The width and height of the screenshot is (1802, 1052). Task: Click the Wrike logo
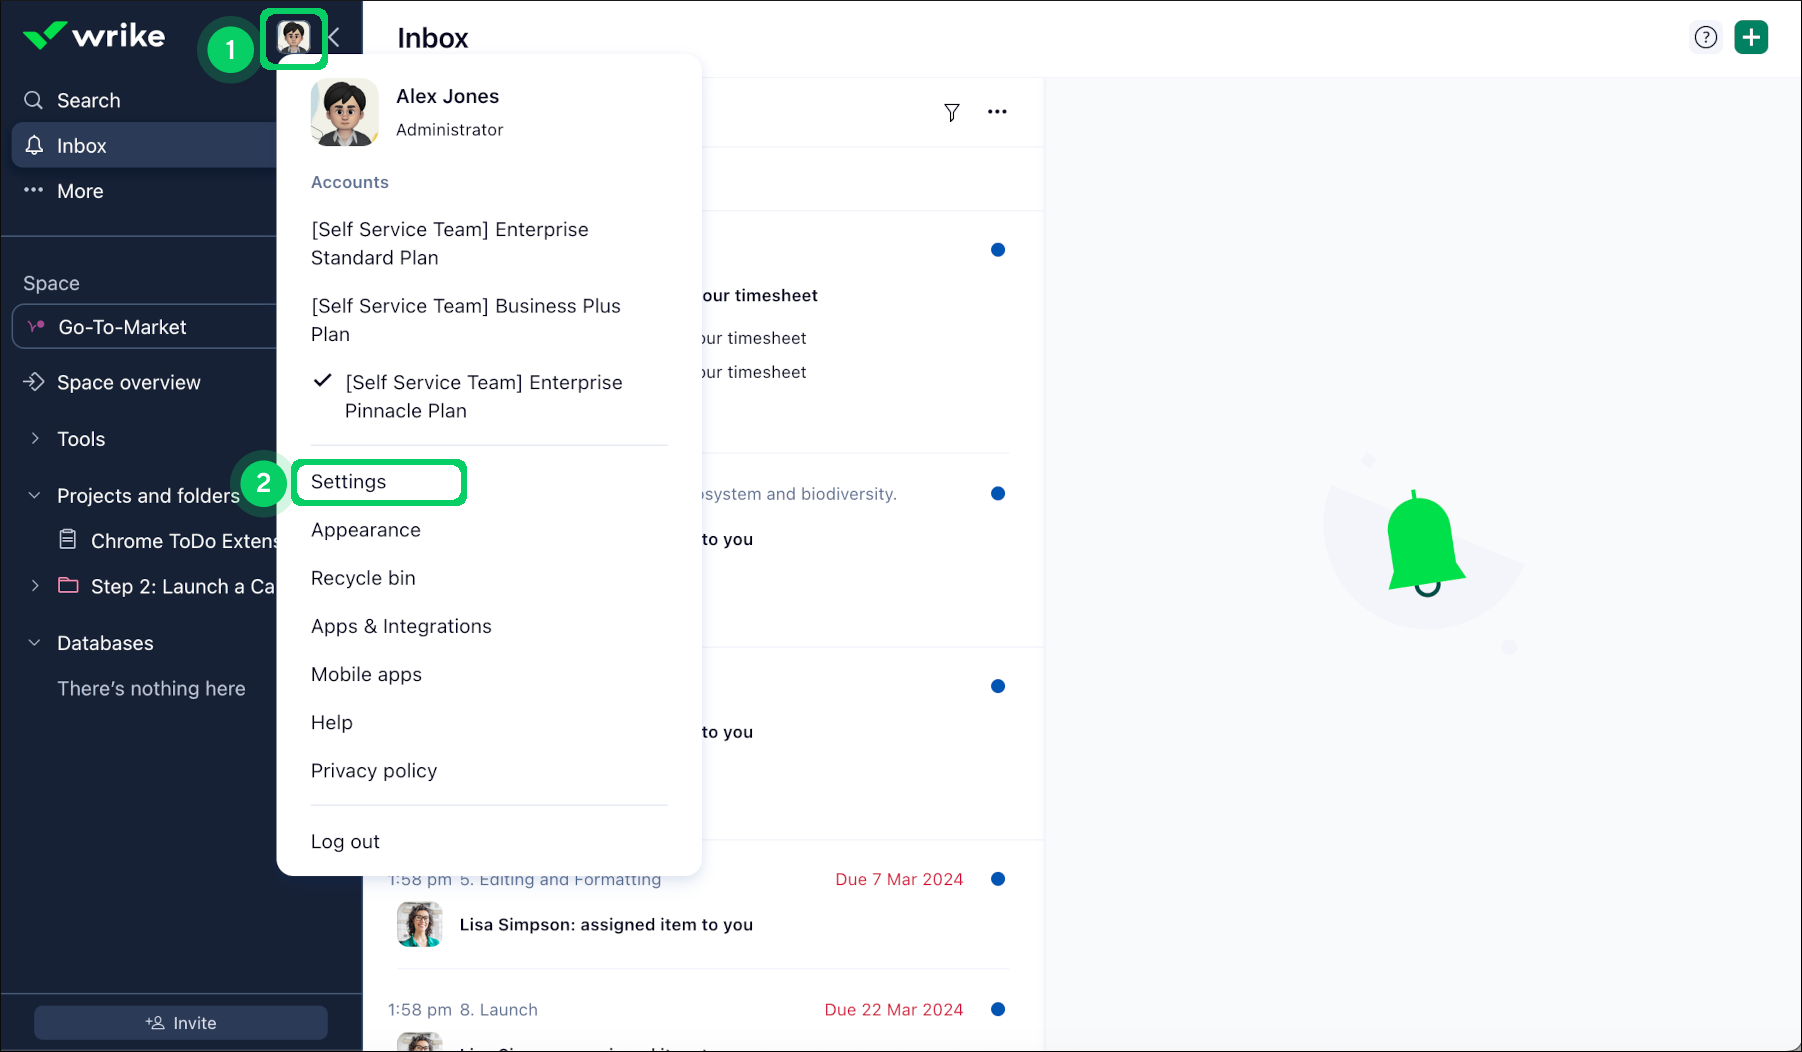click(94, 36)
